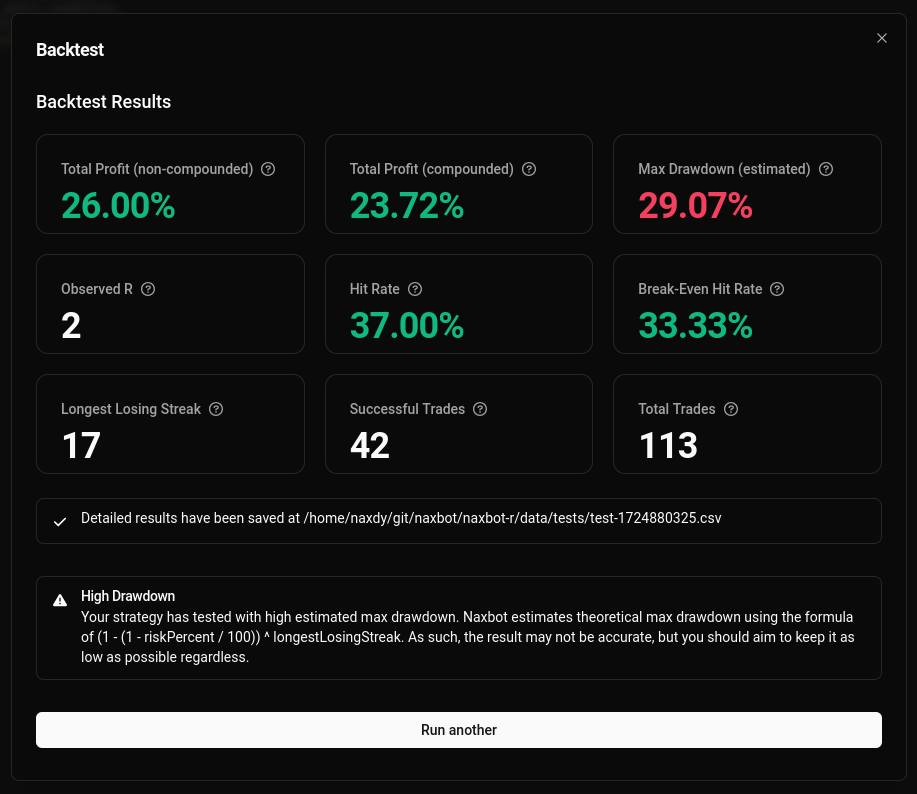The height and width of the screenshot is (794, 917).
Task: Click the checkmark icon beside the saved results message
Action: 60,521
